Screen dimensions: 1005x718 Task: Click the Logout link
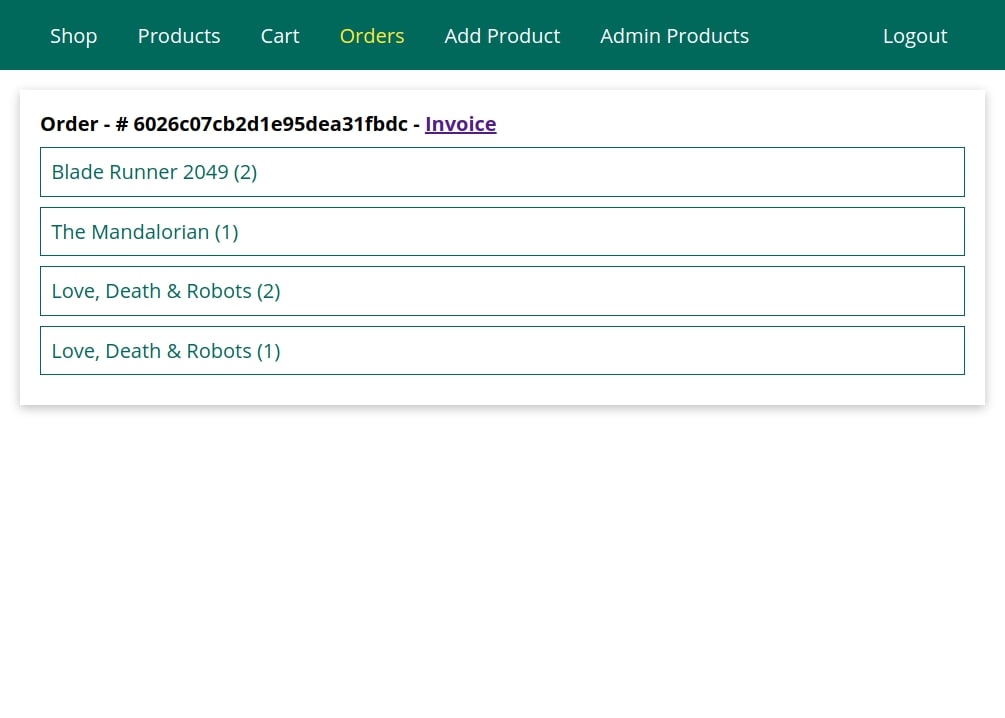click(915, 36)
